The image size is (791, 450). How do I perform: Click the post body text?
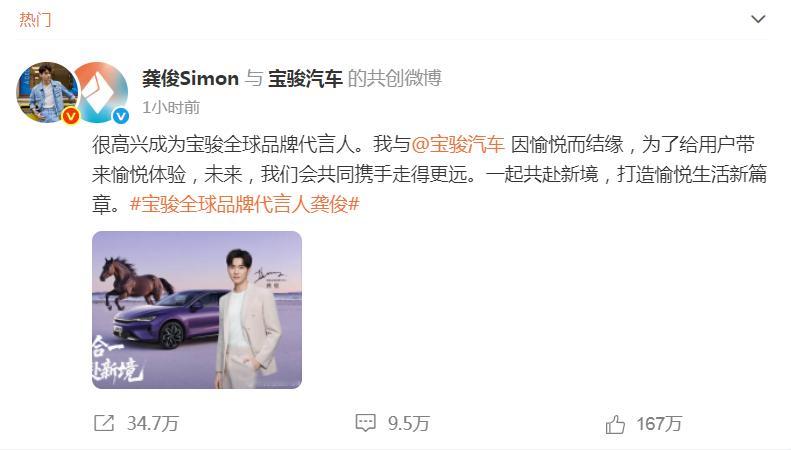[429, 175]
